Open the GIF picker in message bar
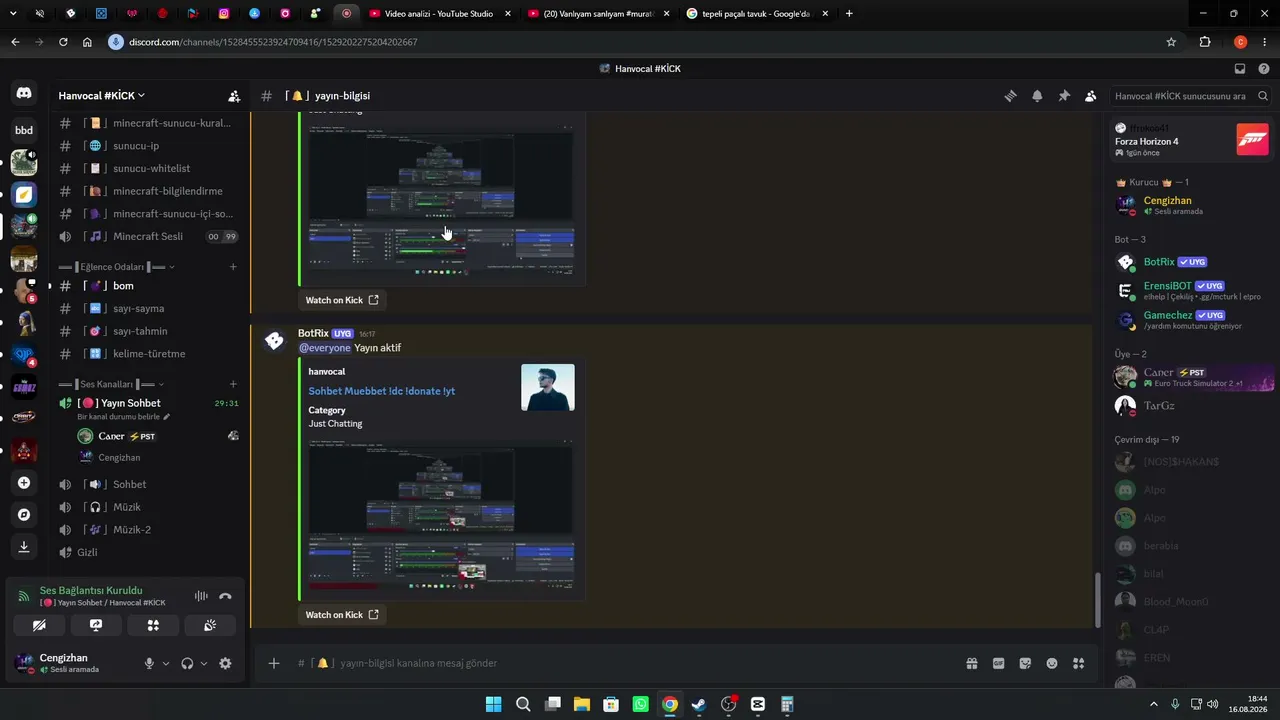This screenshot has height=720, width=1280. click(x=998, y=663)
